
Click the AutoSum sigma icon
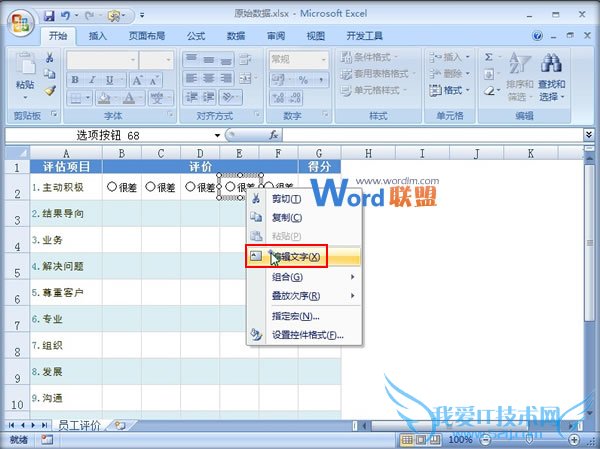click(489, 57)
